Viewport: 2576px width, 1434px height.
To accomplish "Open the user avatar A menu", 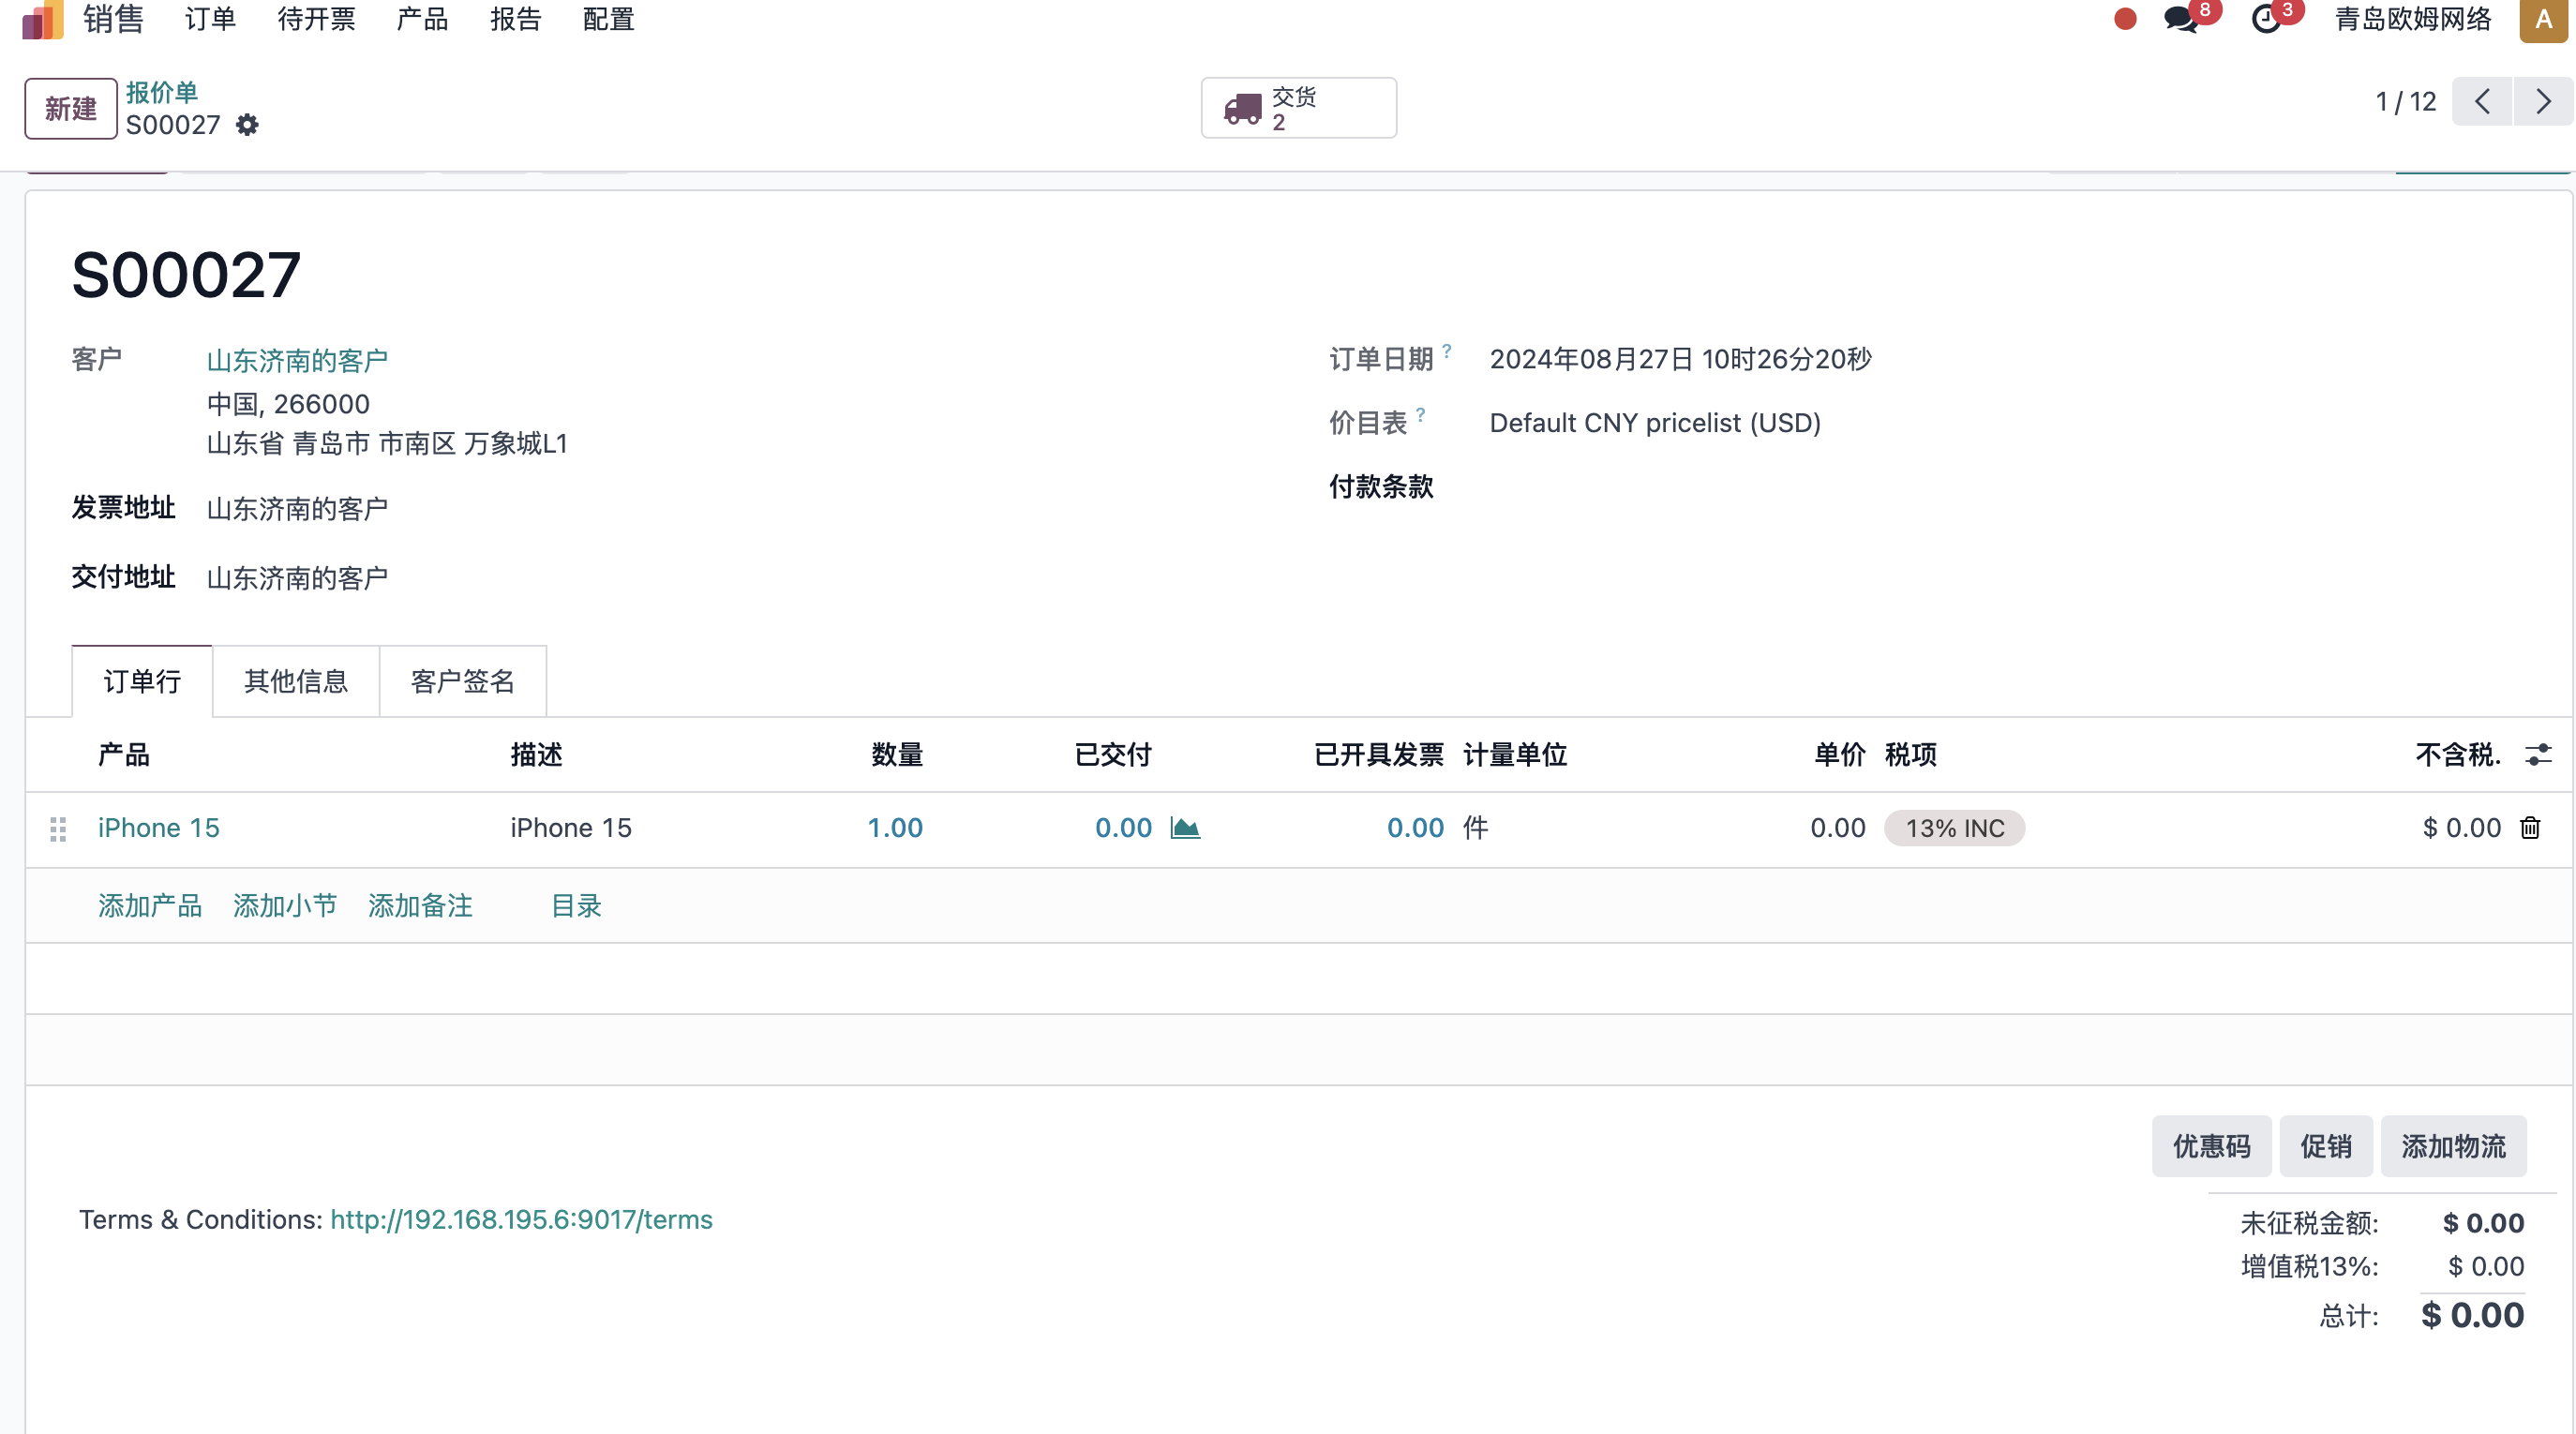I will pos(2543,20).
